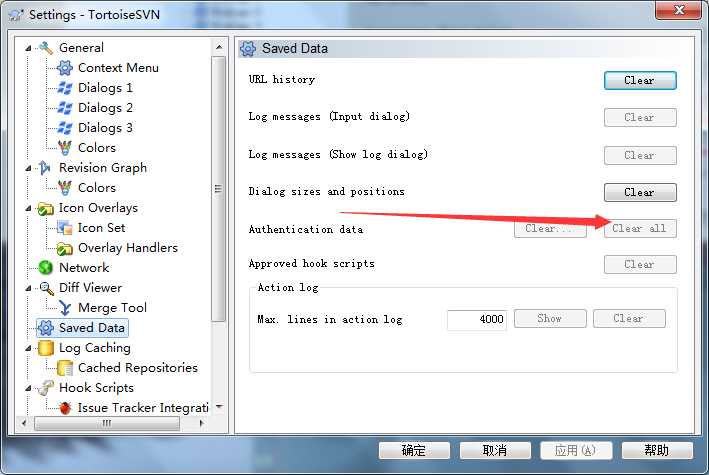Click the Icon Overlays folder icon
This screenshot has height=475, width=709.
tap(45, 208)
